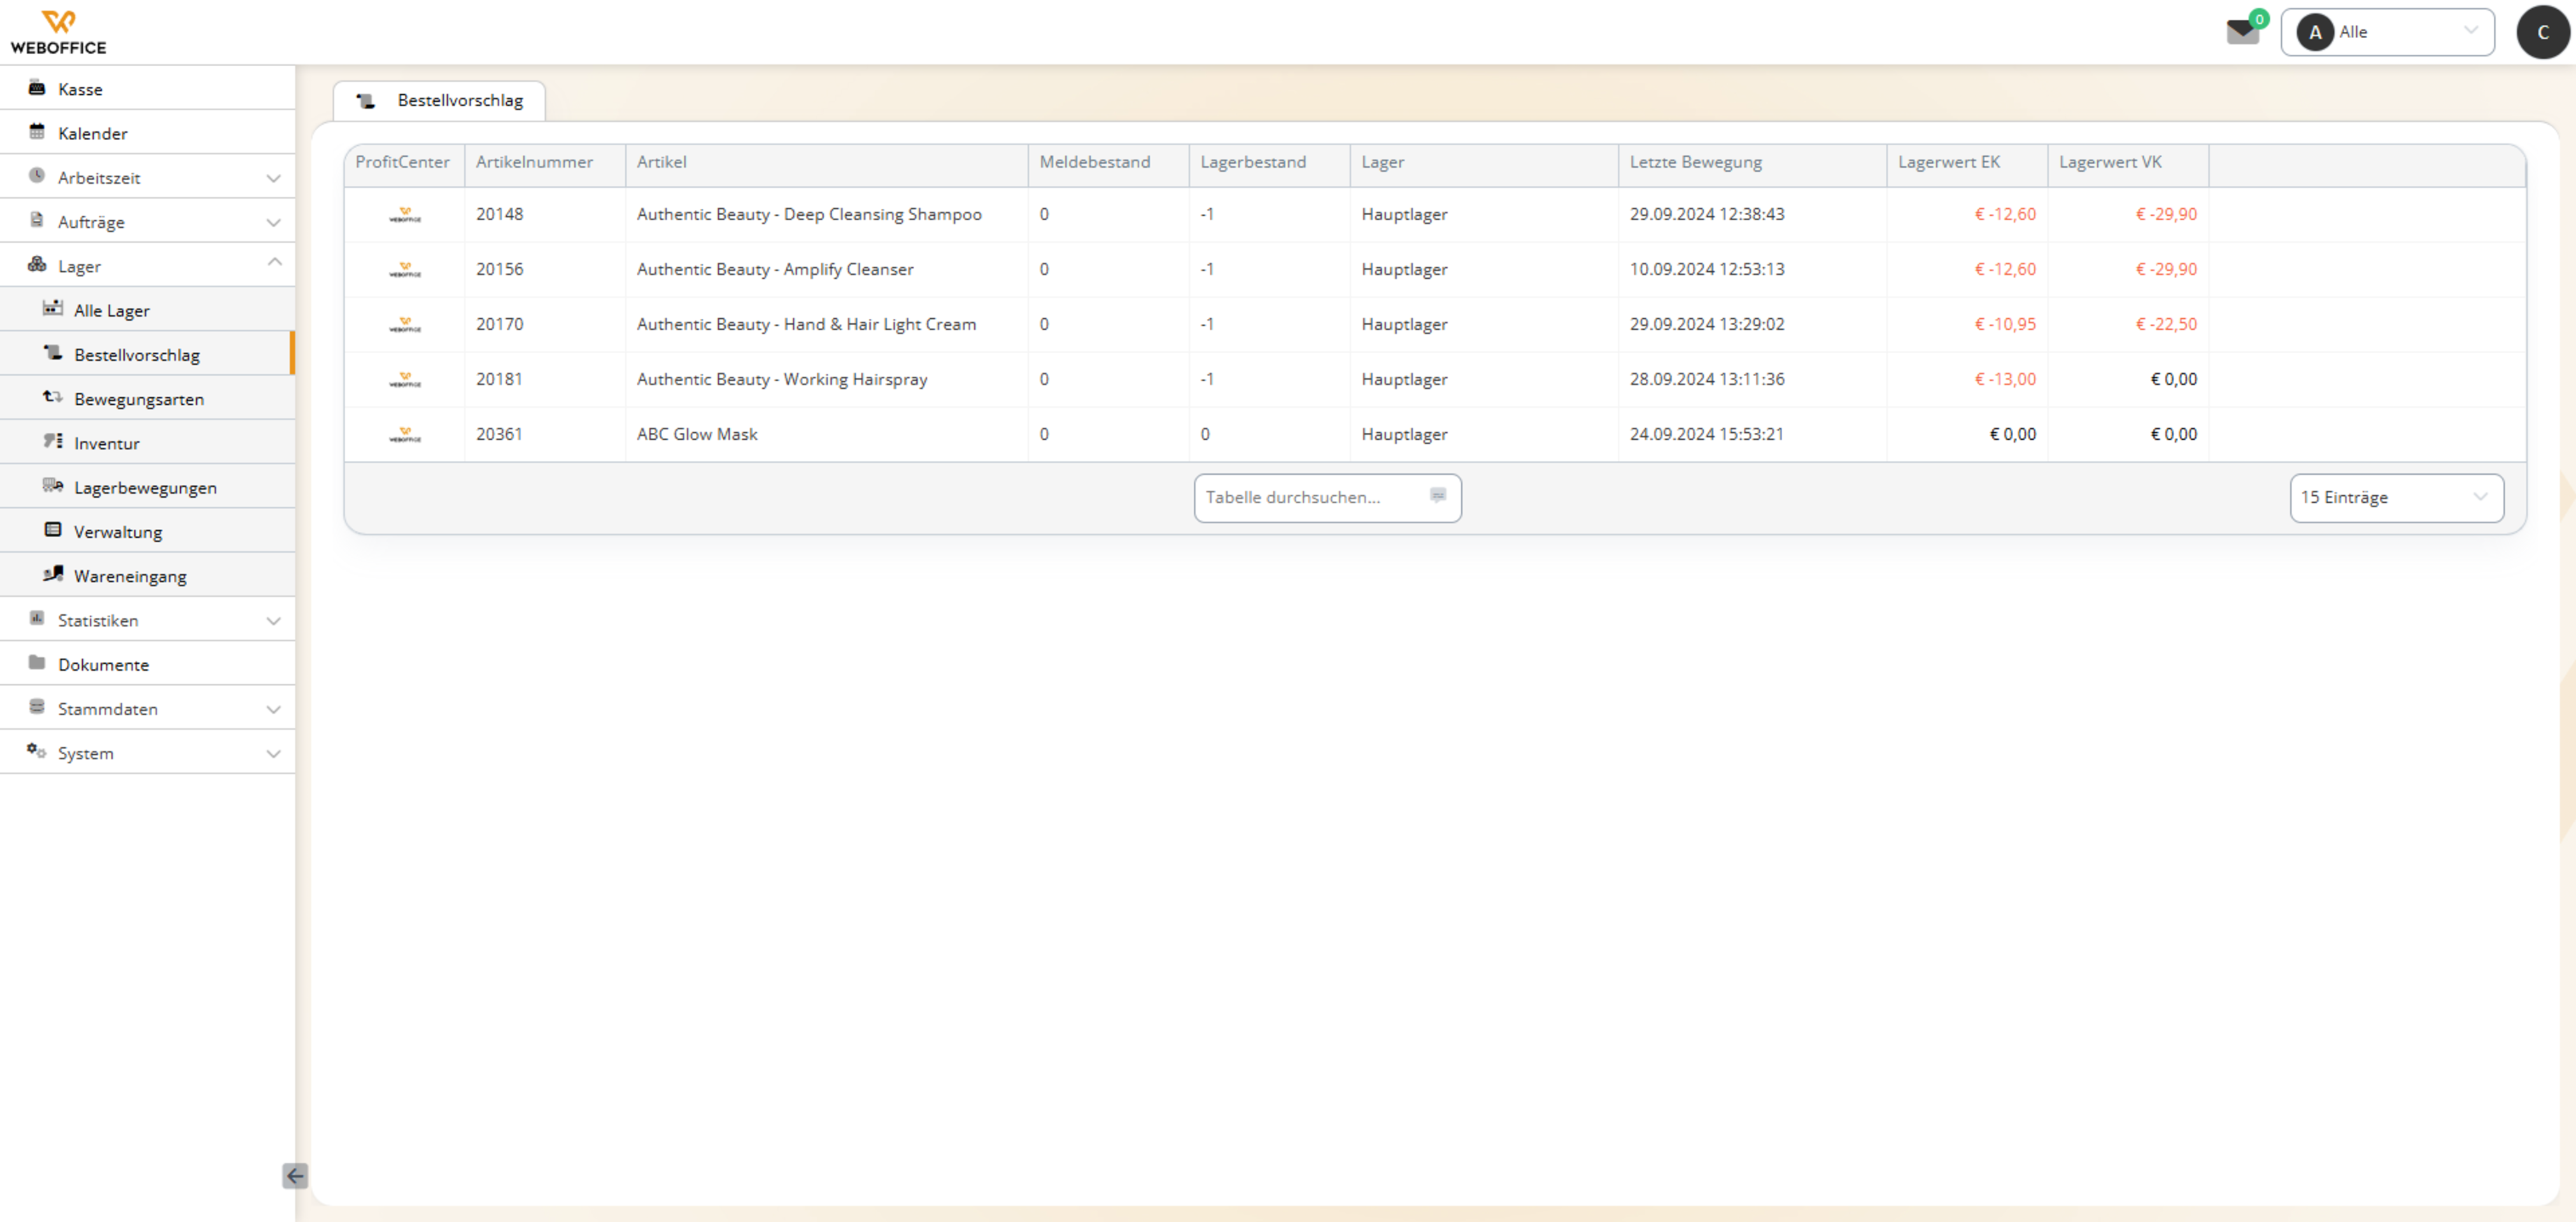
Task: Click article name Deep Cleansing Shampoo
Action: pyautogui.click(x=809, y=214)
